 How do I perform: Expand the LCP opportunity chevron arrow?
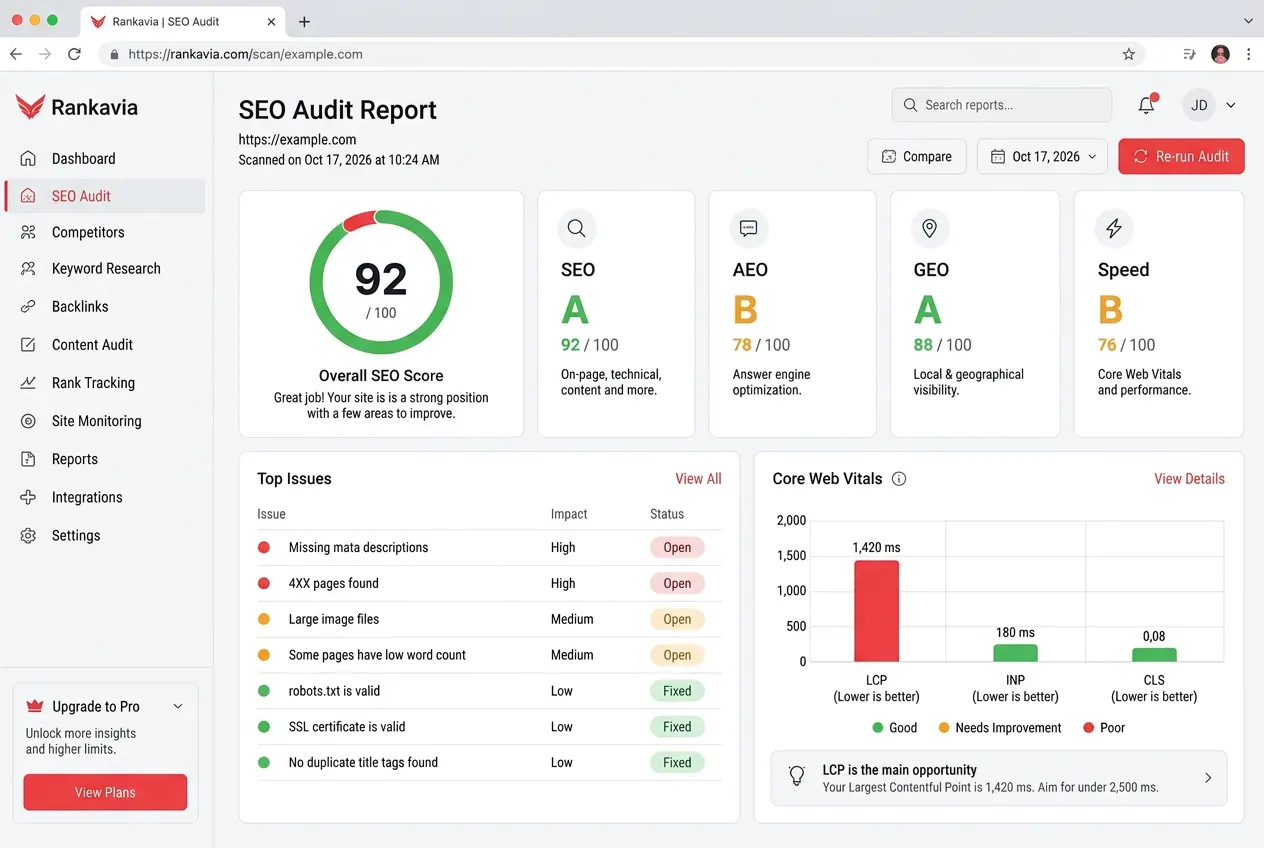1208,778
